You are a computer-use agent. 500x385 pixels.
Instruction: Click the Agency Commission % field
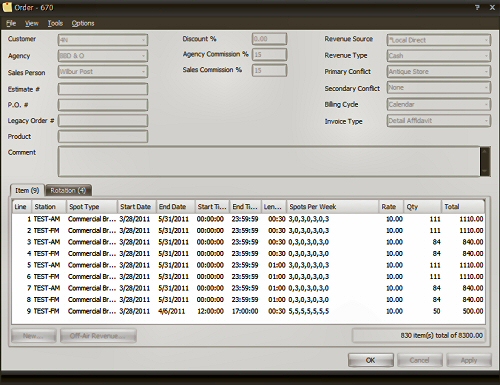[x=269, y=55]
